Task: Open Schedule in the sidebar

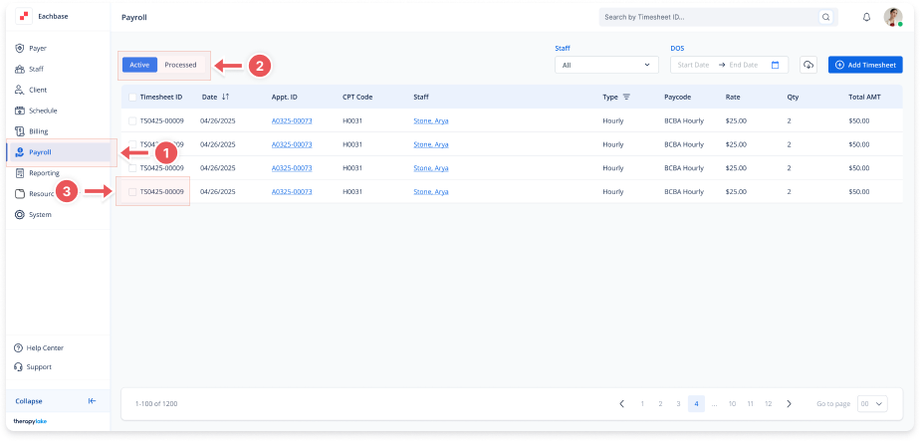Action: pos(42,110)
